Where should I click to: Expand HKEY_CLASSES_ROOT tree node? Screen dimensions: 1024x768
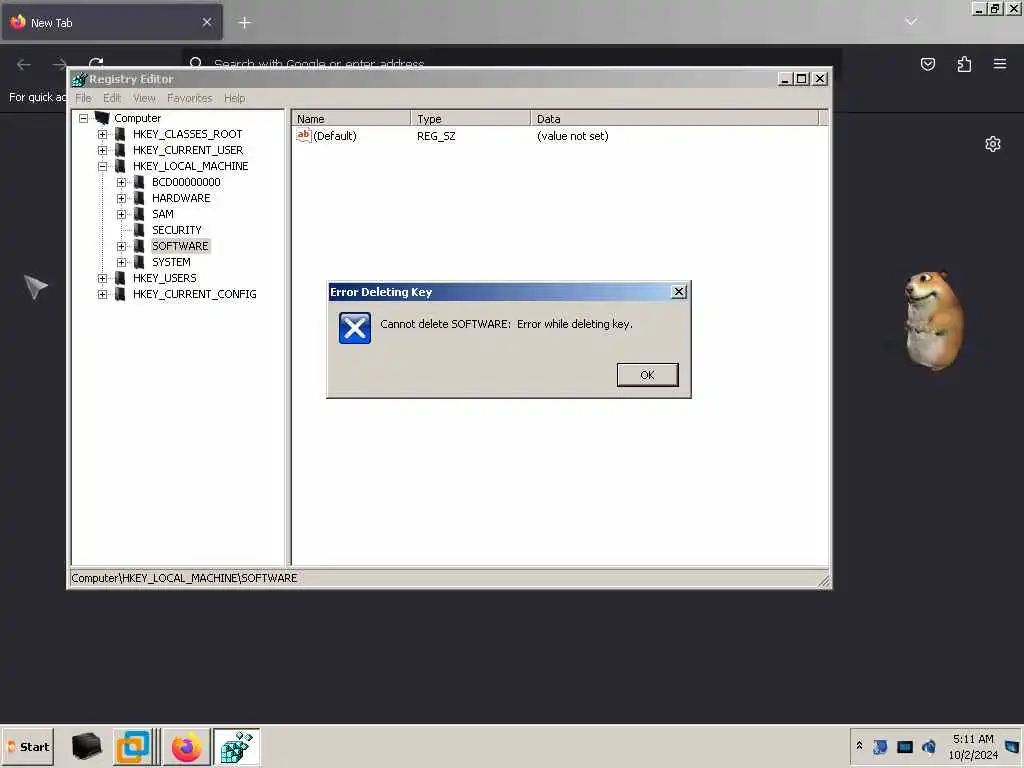click(103, 135)
